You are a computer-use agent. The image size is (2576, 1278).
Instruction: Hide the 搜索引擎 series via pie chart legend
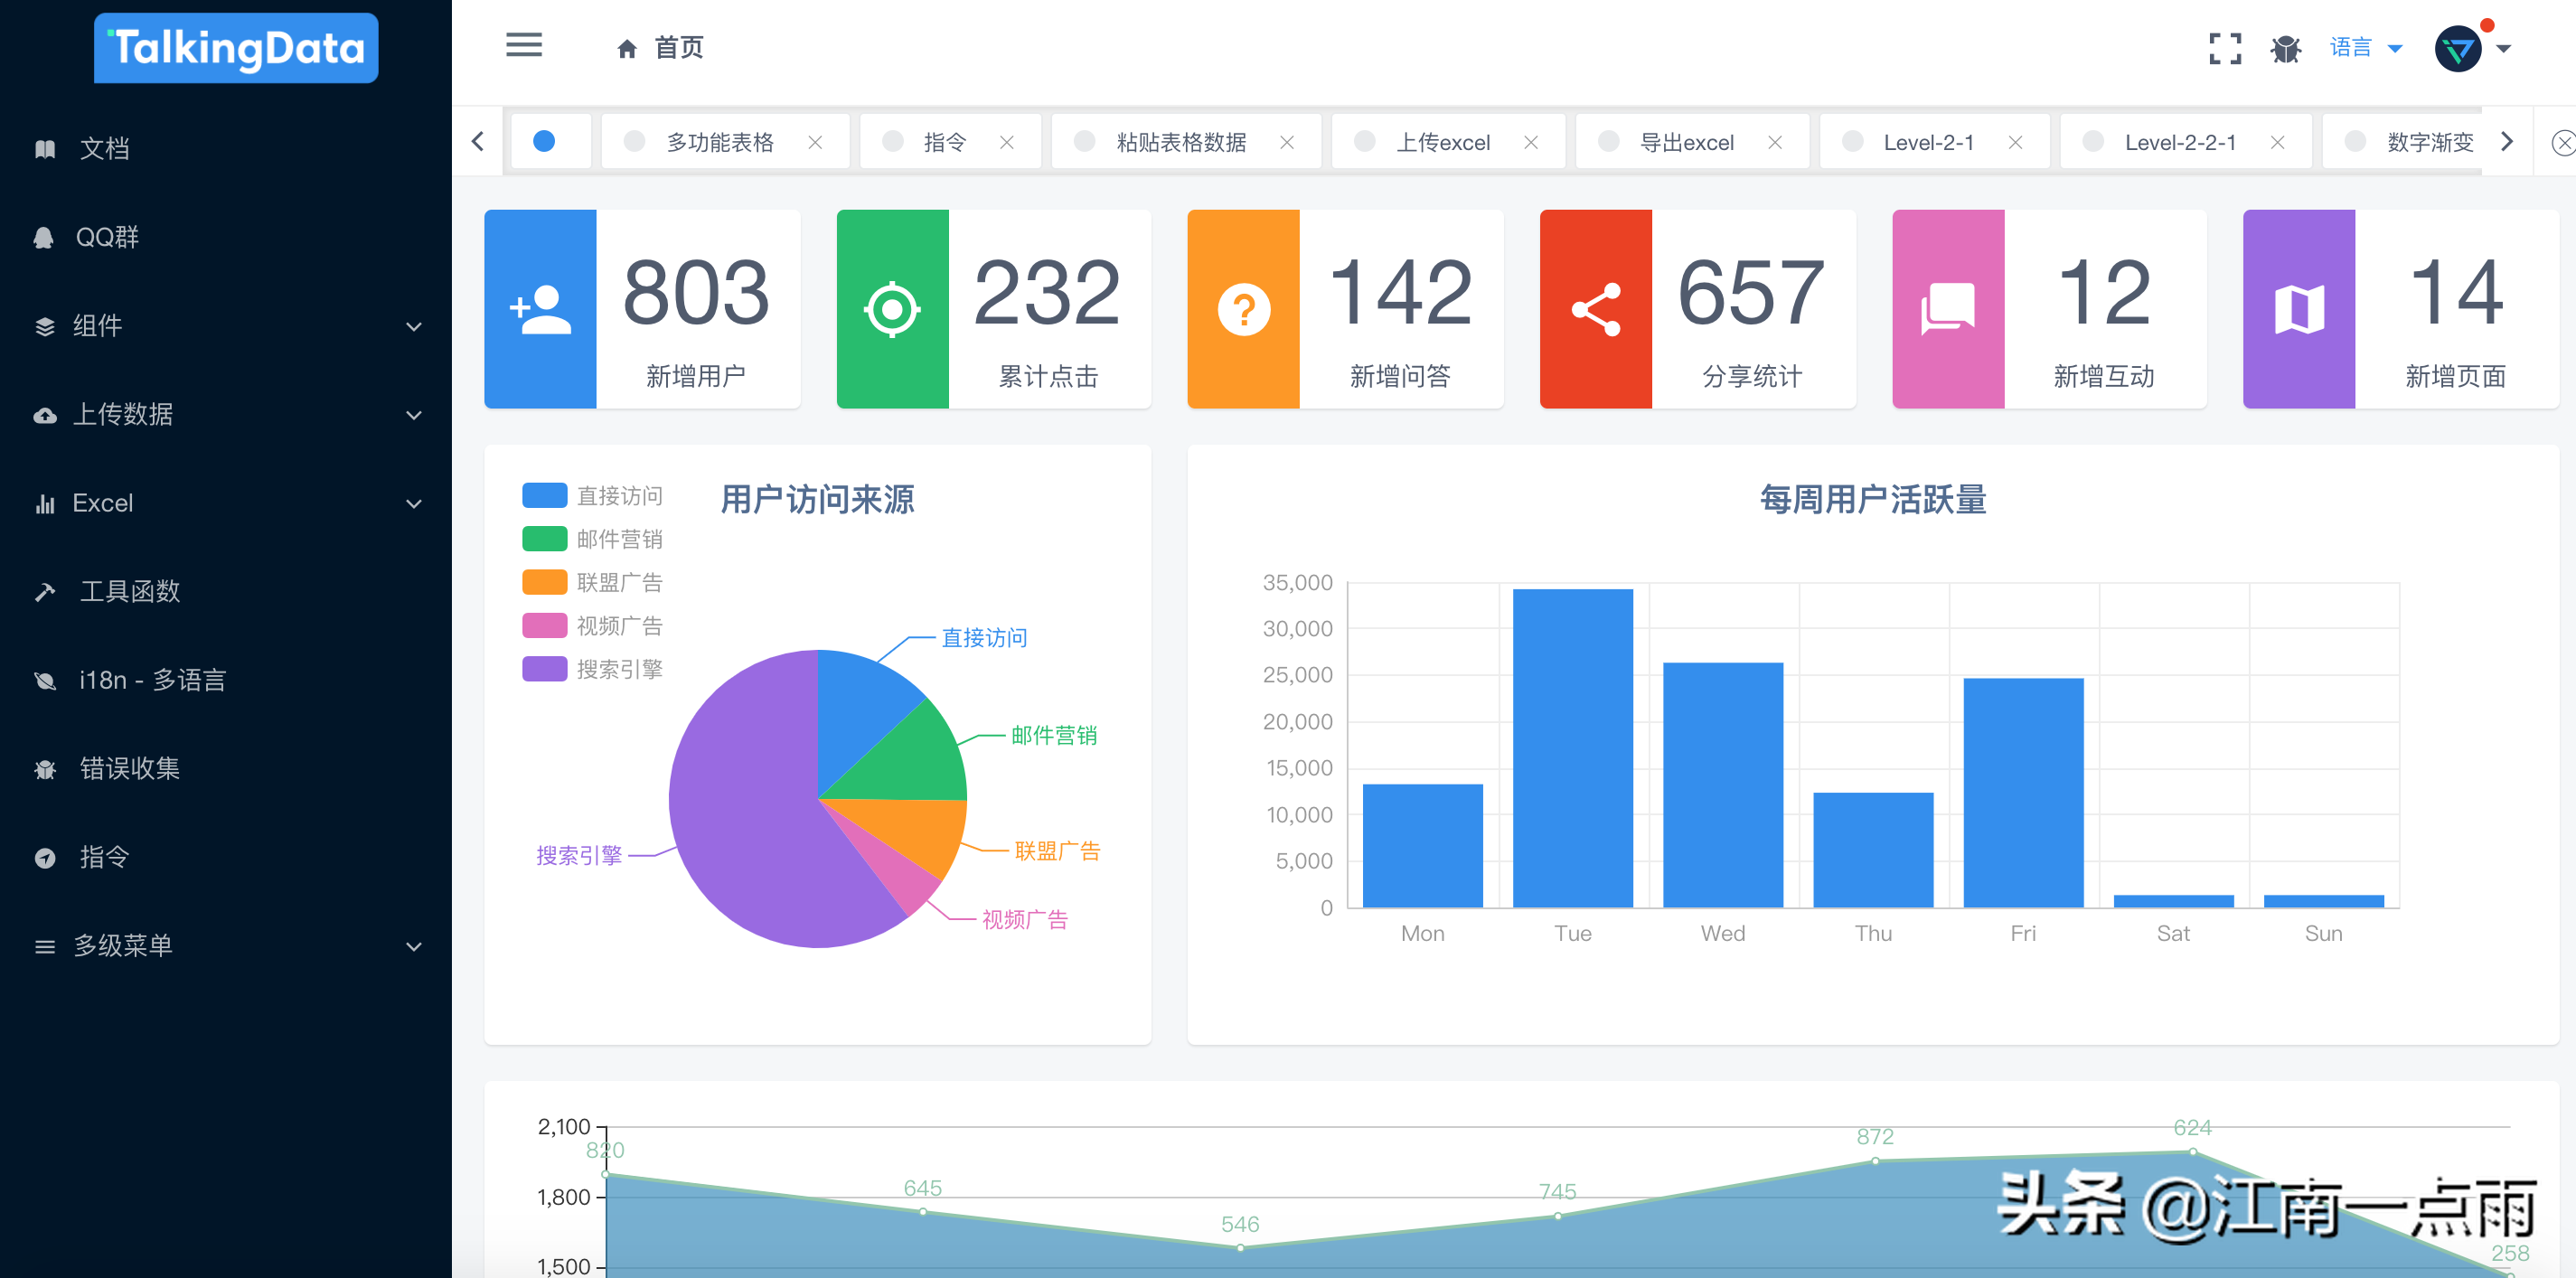pos(622,669)
